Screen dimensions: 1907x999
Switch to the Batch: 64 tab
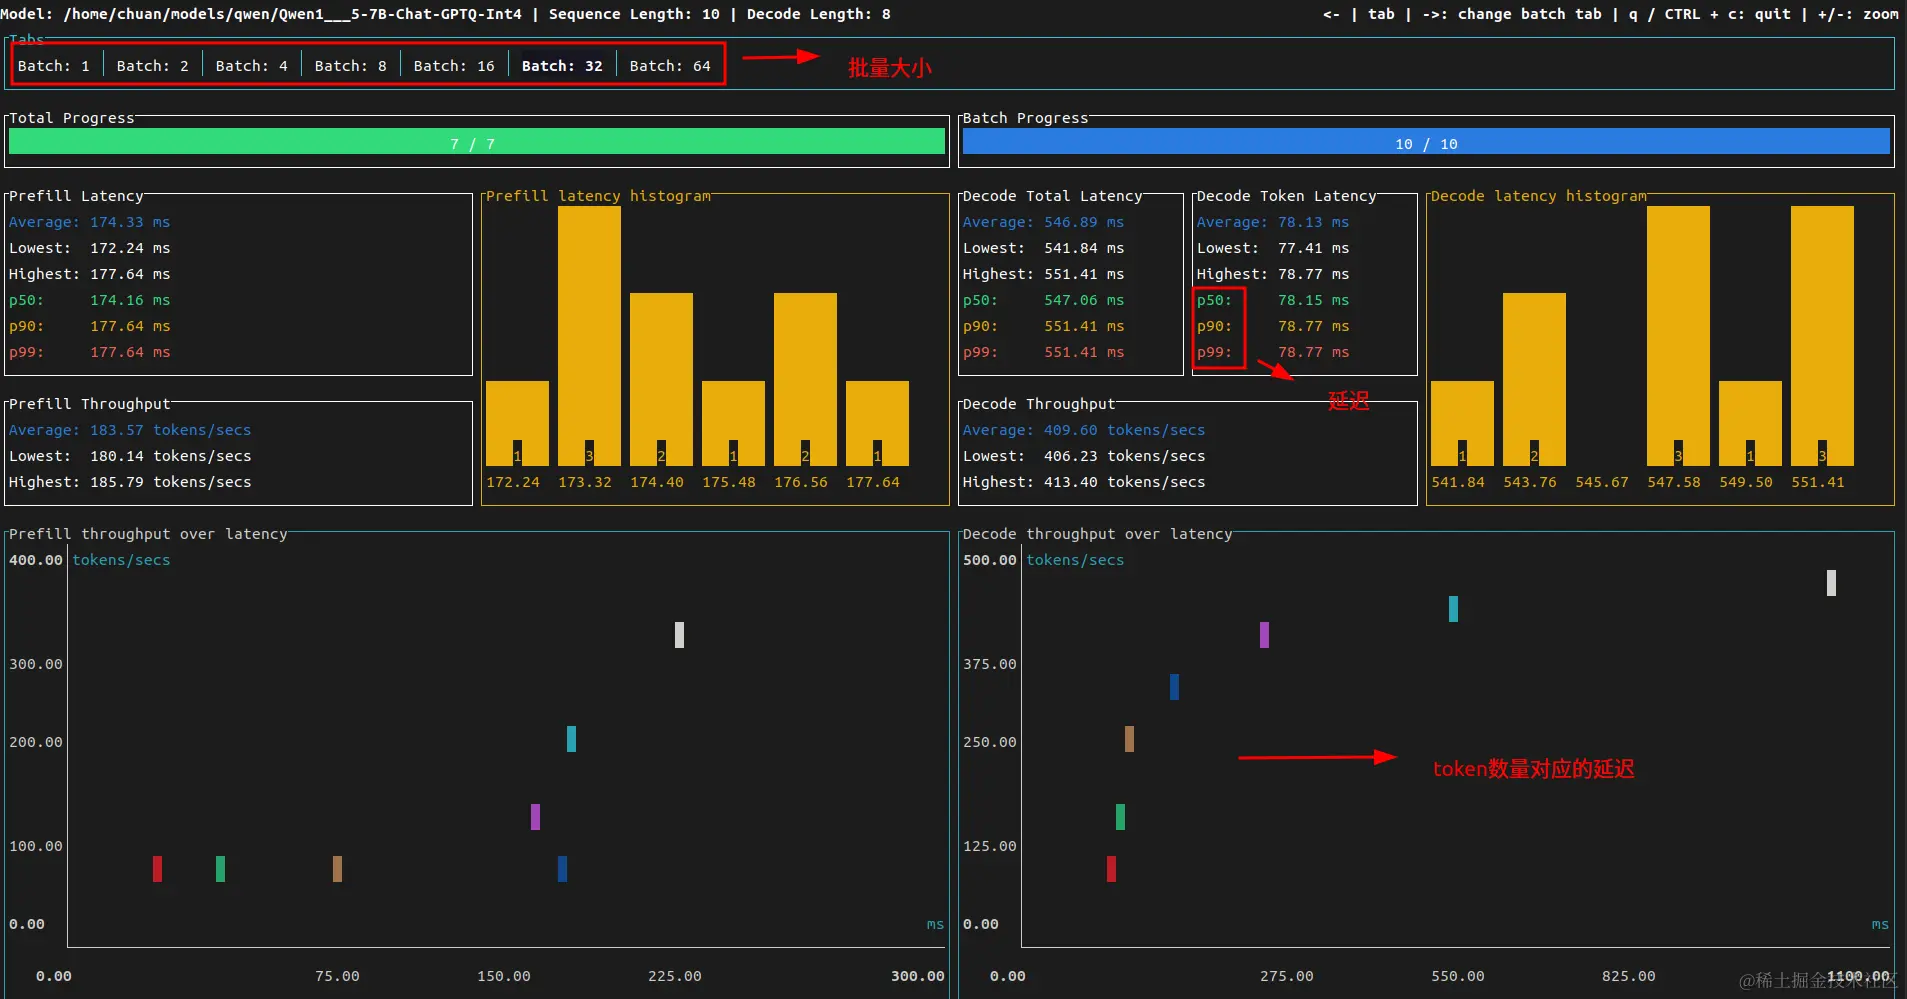pos(670,66)
